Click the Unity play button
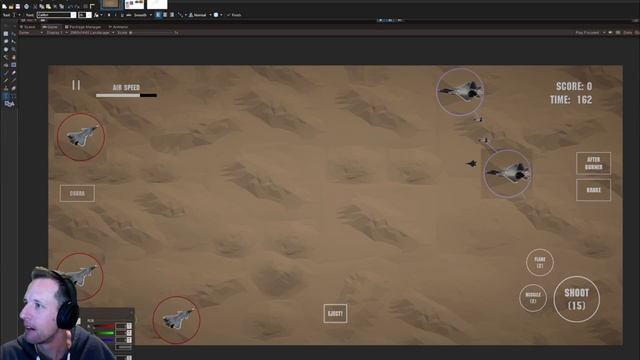 point(381,20)
